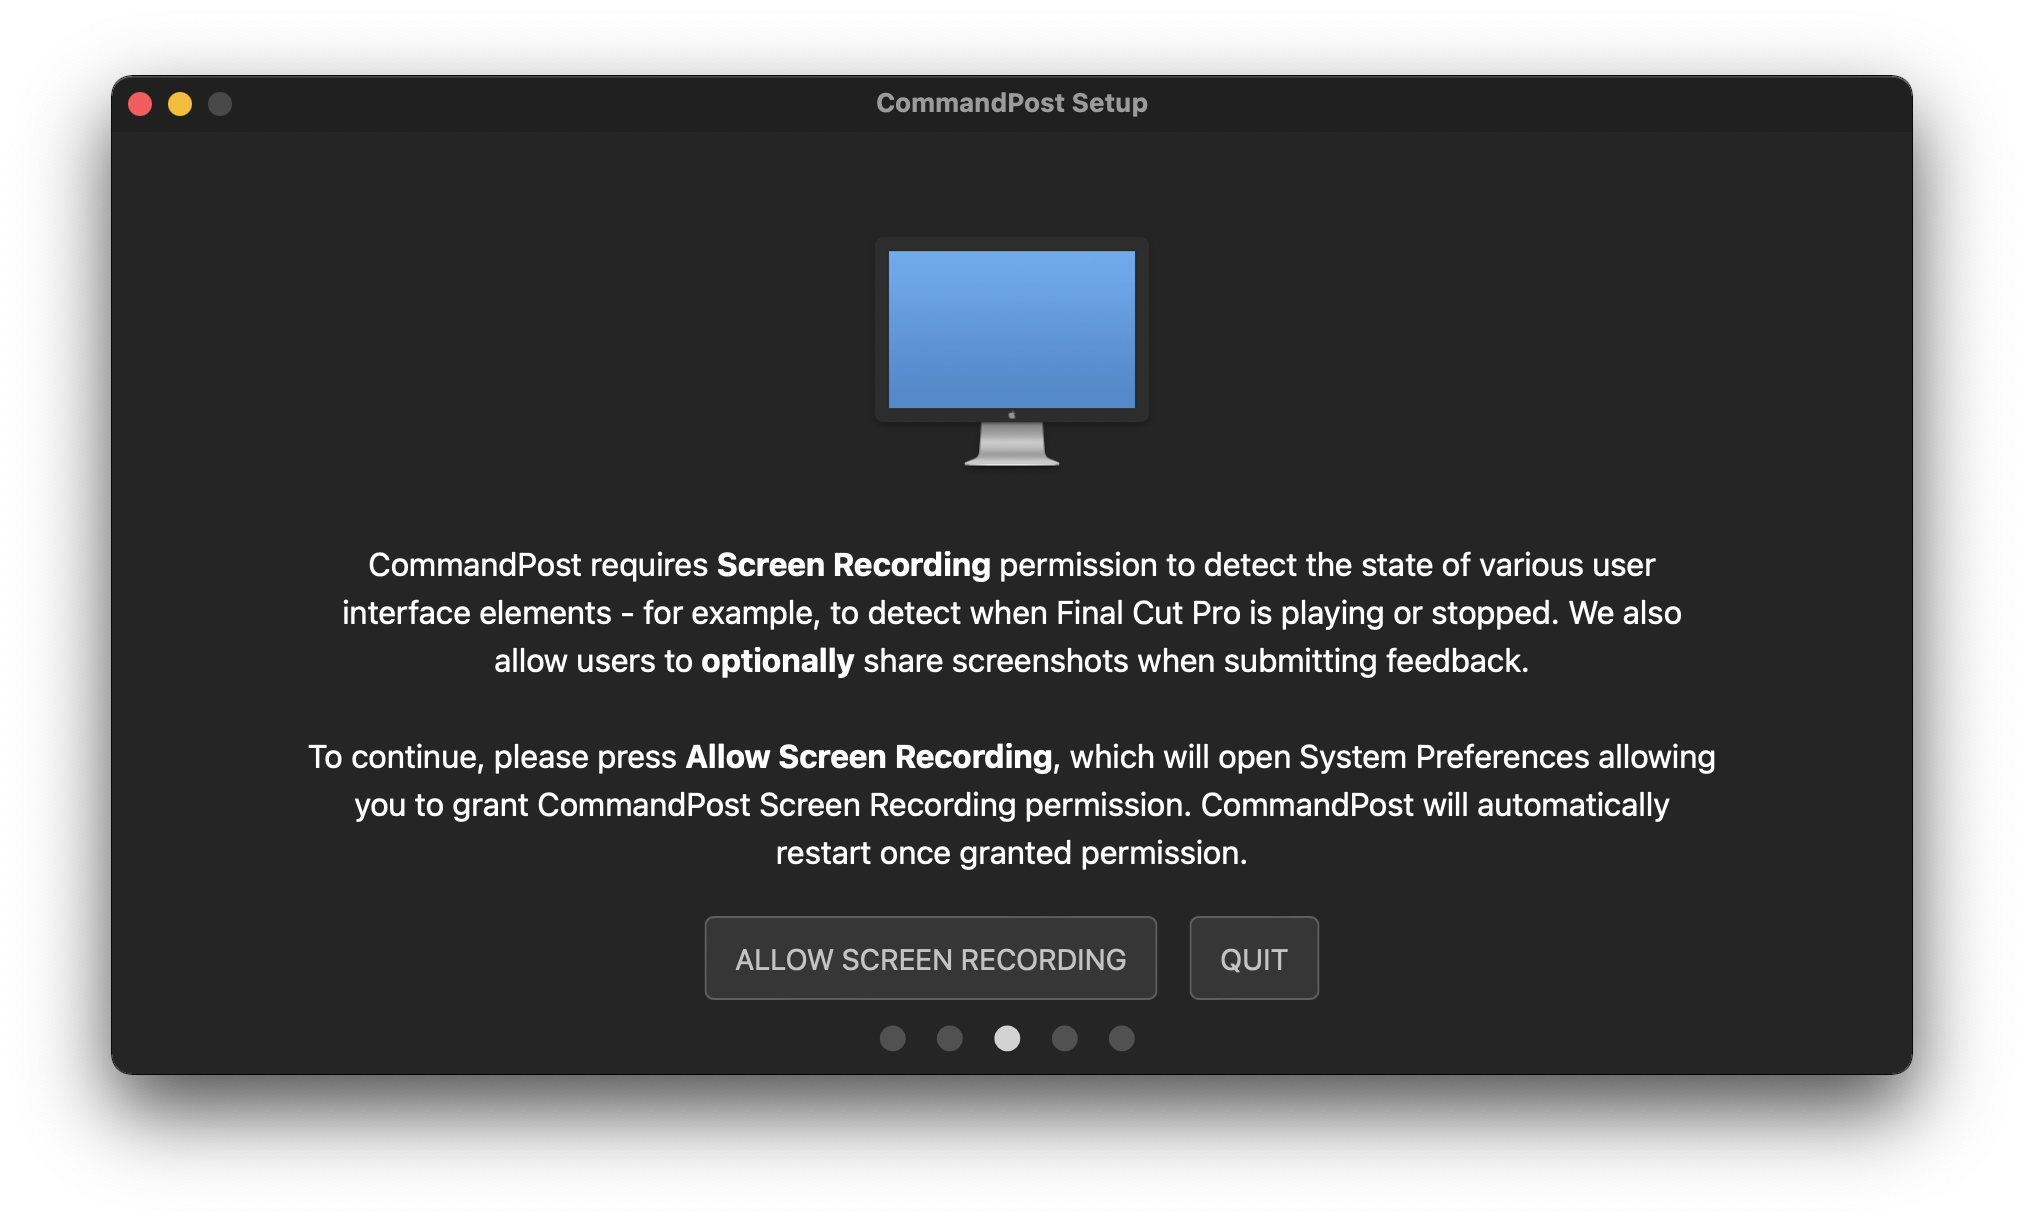Click the Allow Screen Recording button
This screenshot has width=2024, height=1222.
point(930,959)
